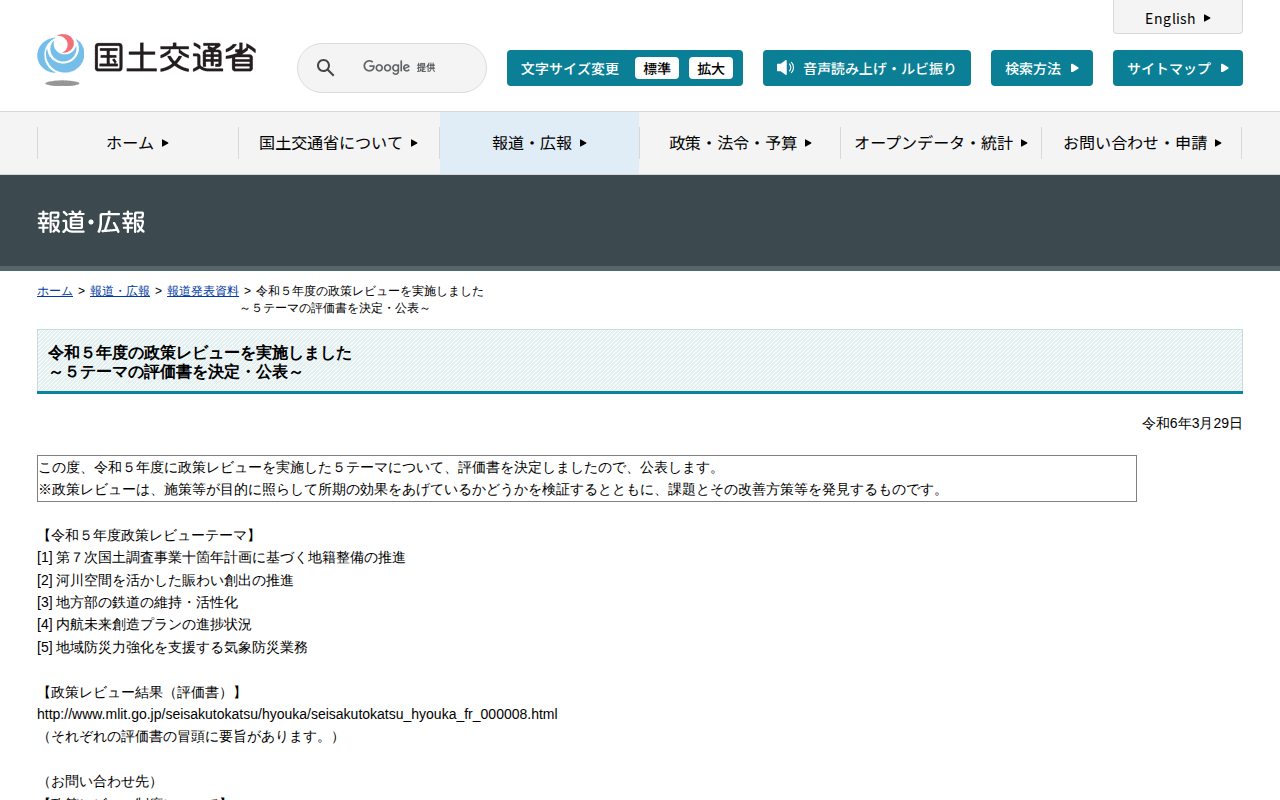The width and height of the screenshot is (1280, 800).
Task: Click the arrow icon on 検索方法
Action: tap(1074, 68)
